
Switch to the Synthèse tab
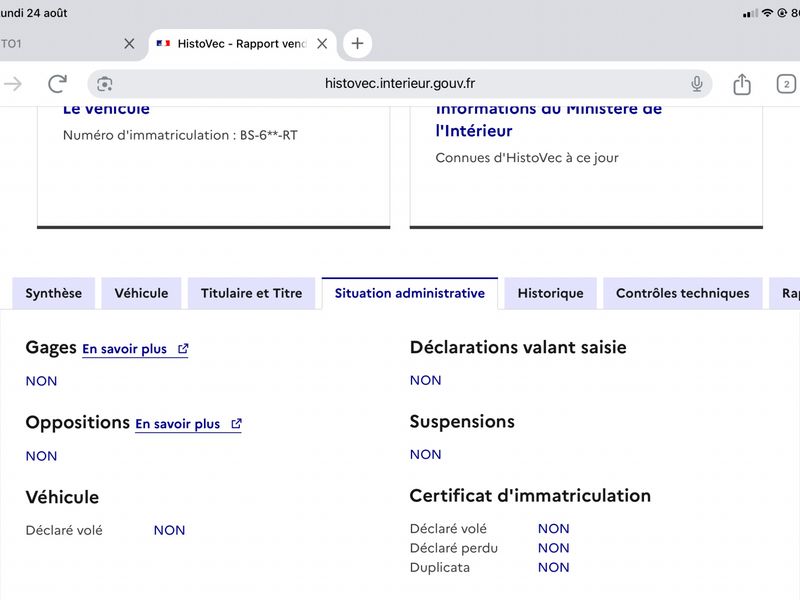click(x=54, y=293)
